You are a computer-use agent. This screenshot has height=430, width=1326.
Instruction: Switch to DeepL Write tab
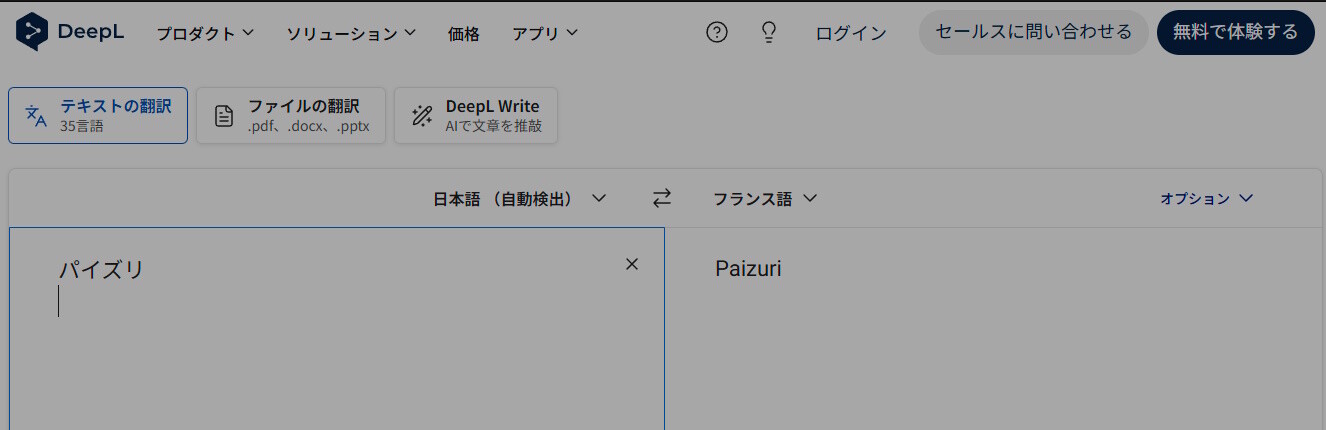[x=476, y=115]
